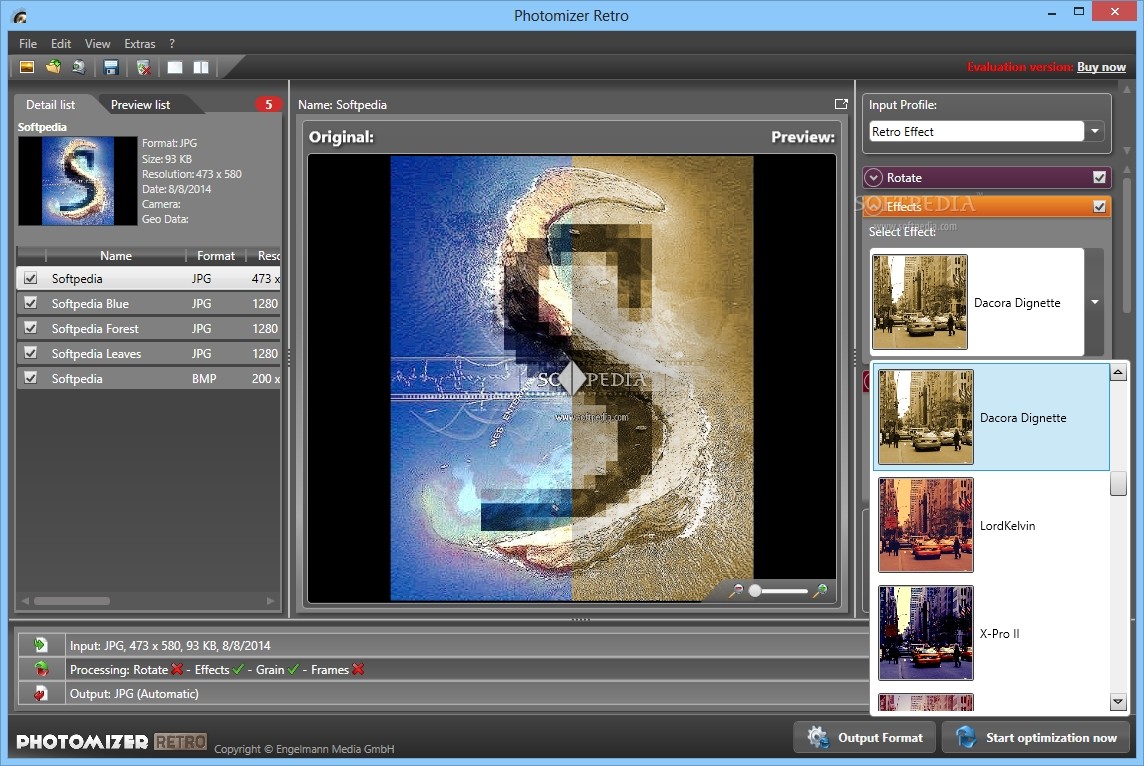This screenshot has width=1144, height=766.
Task: Click the zoom out magnifier icon
Action: click(735, 590)
